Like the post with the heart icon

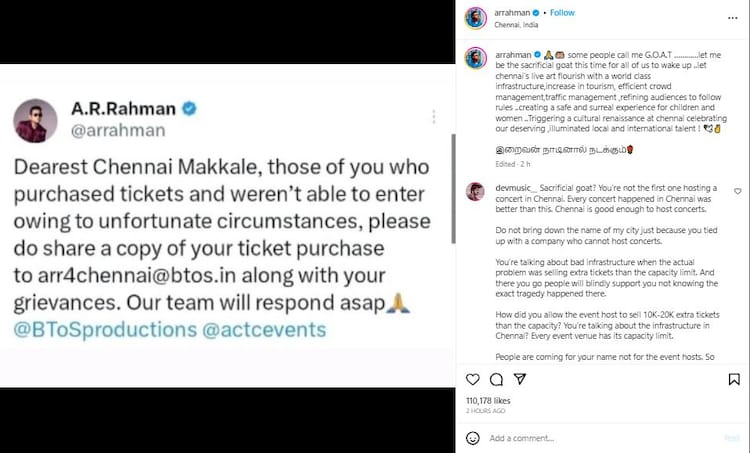(472, 380)
